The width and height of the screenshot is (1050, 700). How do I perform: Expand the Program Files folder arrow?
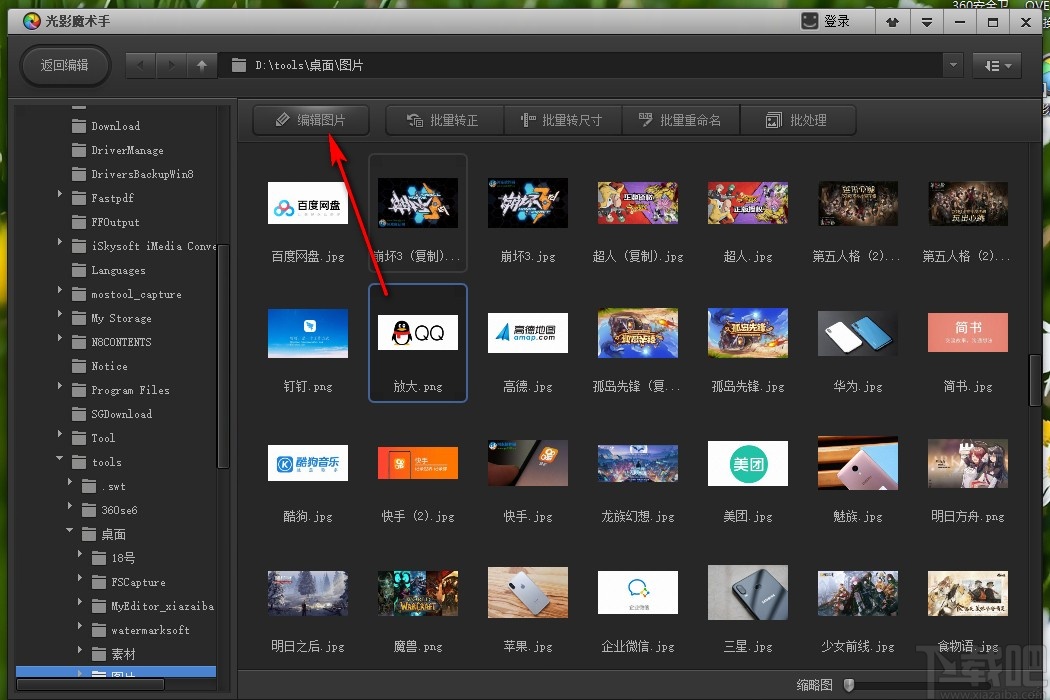60,386
